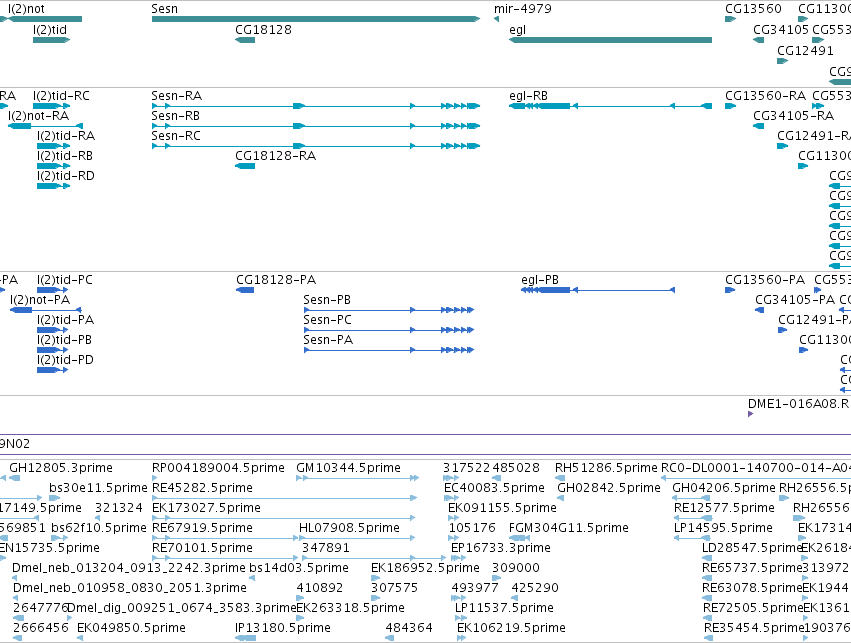The height and width of the screenshot is (643, 851).
Task: Open the l(2)tid-PB CDS label
Action: (64, 340)
